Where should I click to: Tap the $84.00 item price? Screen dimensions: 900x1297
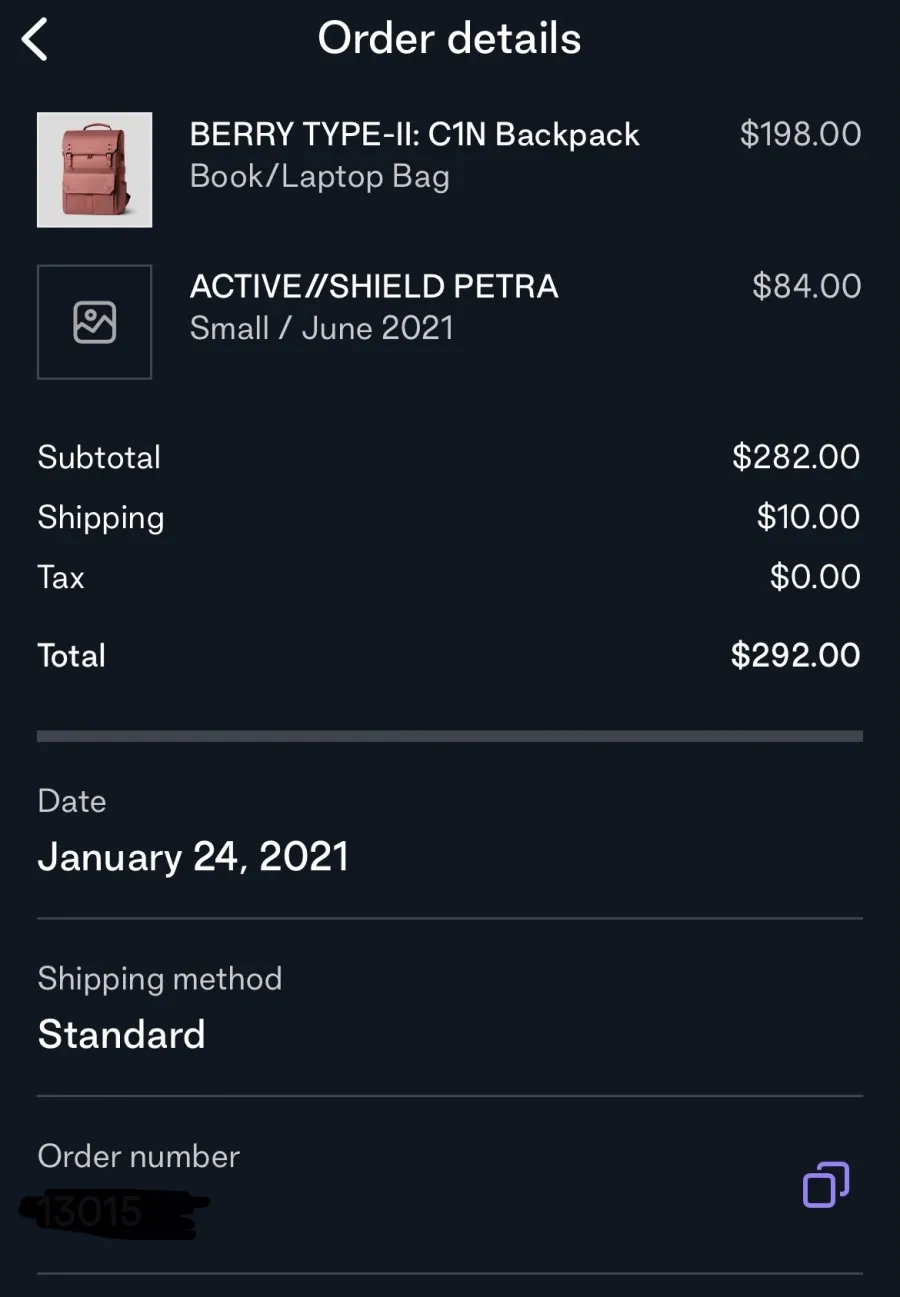pos(806,286)
